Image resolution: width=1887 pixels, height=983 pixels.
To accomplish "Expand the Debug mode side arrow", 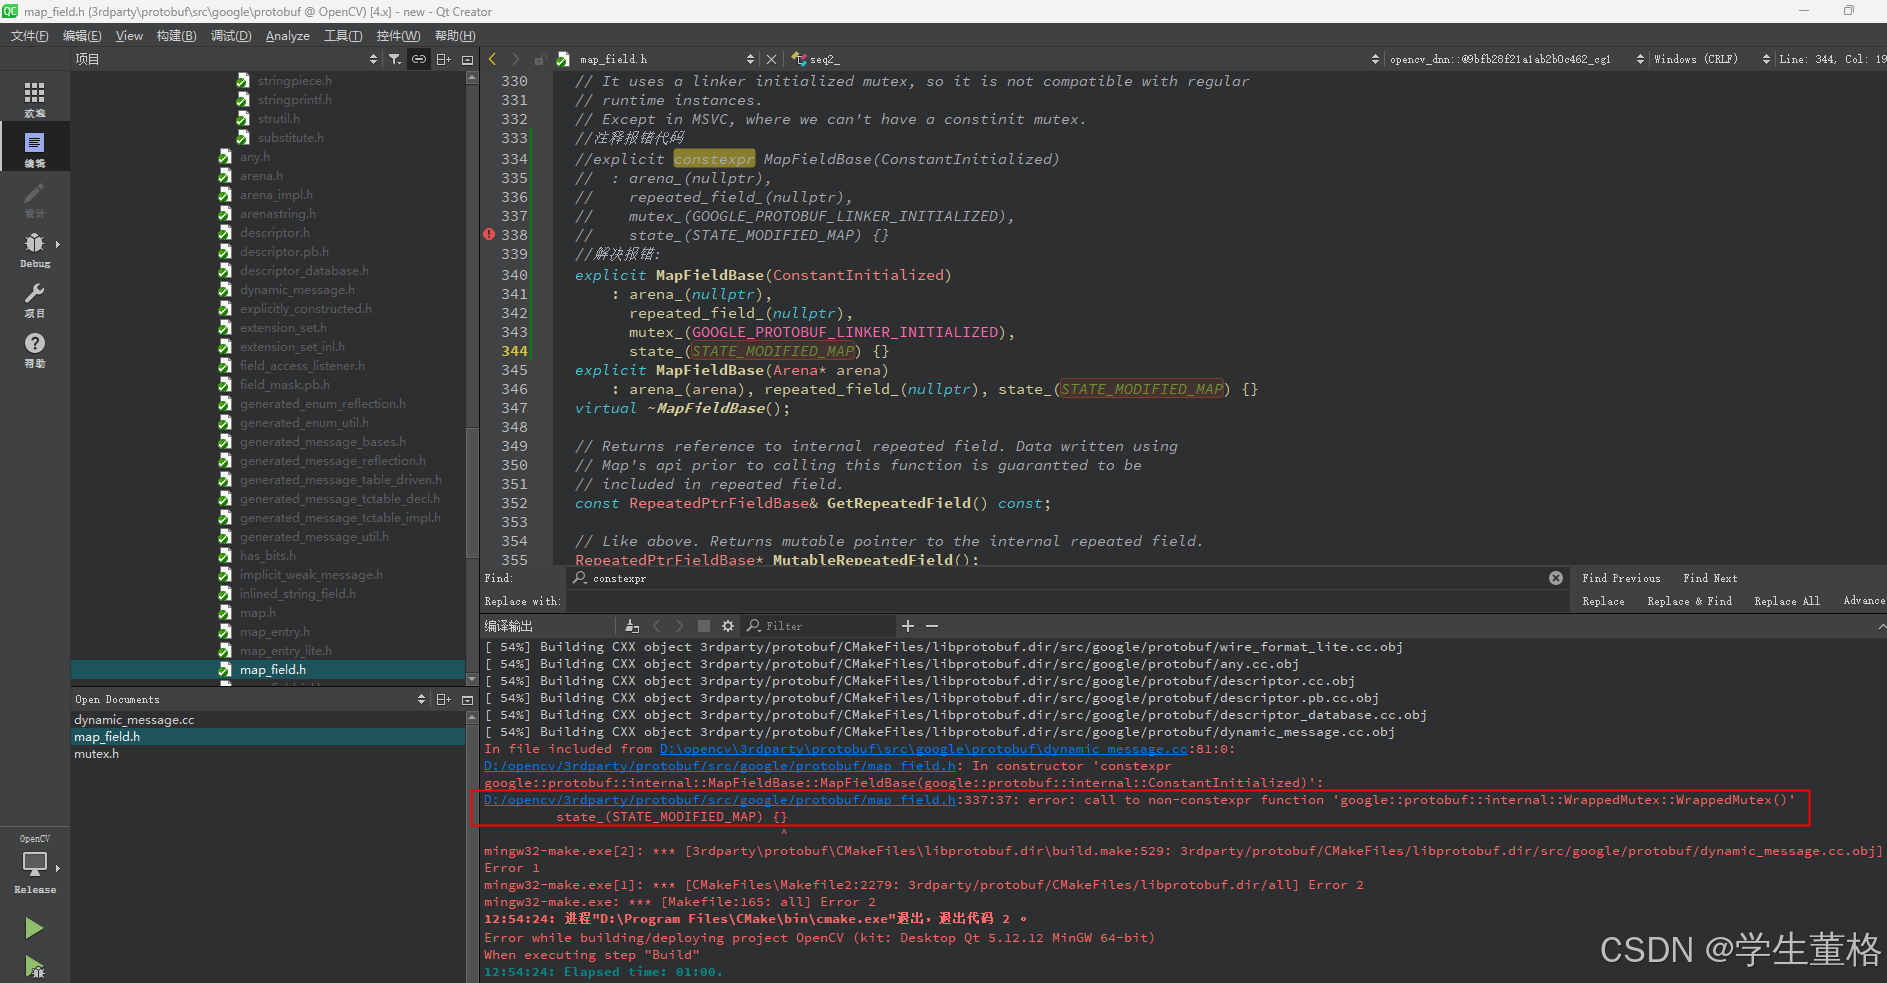I will point(57,244).
